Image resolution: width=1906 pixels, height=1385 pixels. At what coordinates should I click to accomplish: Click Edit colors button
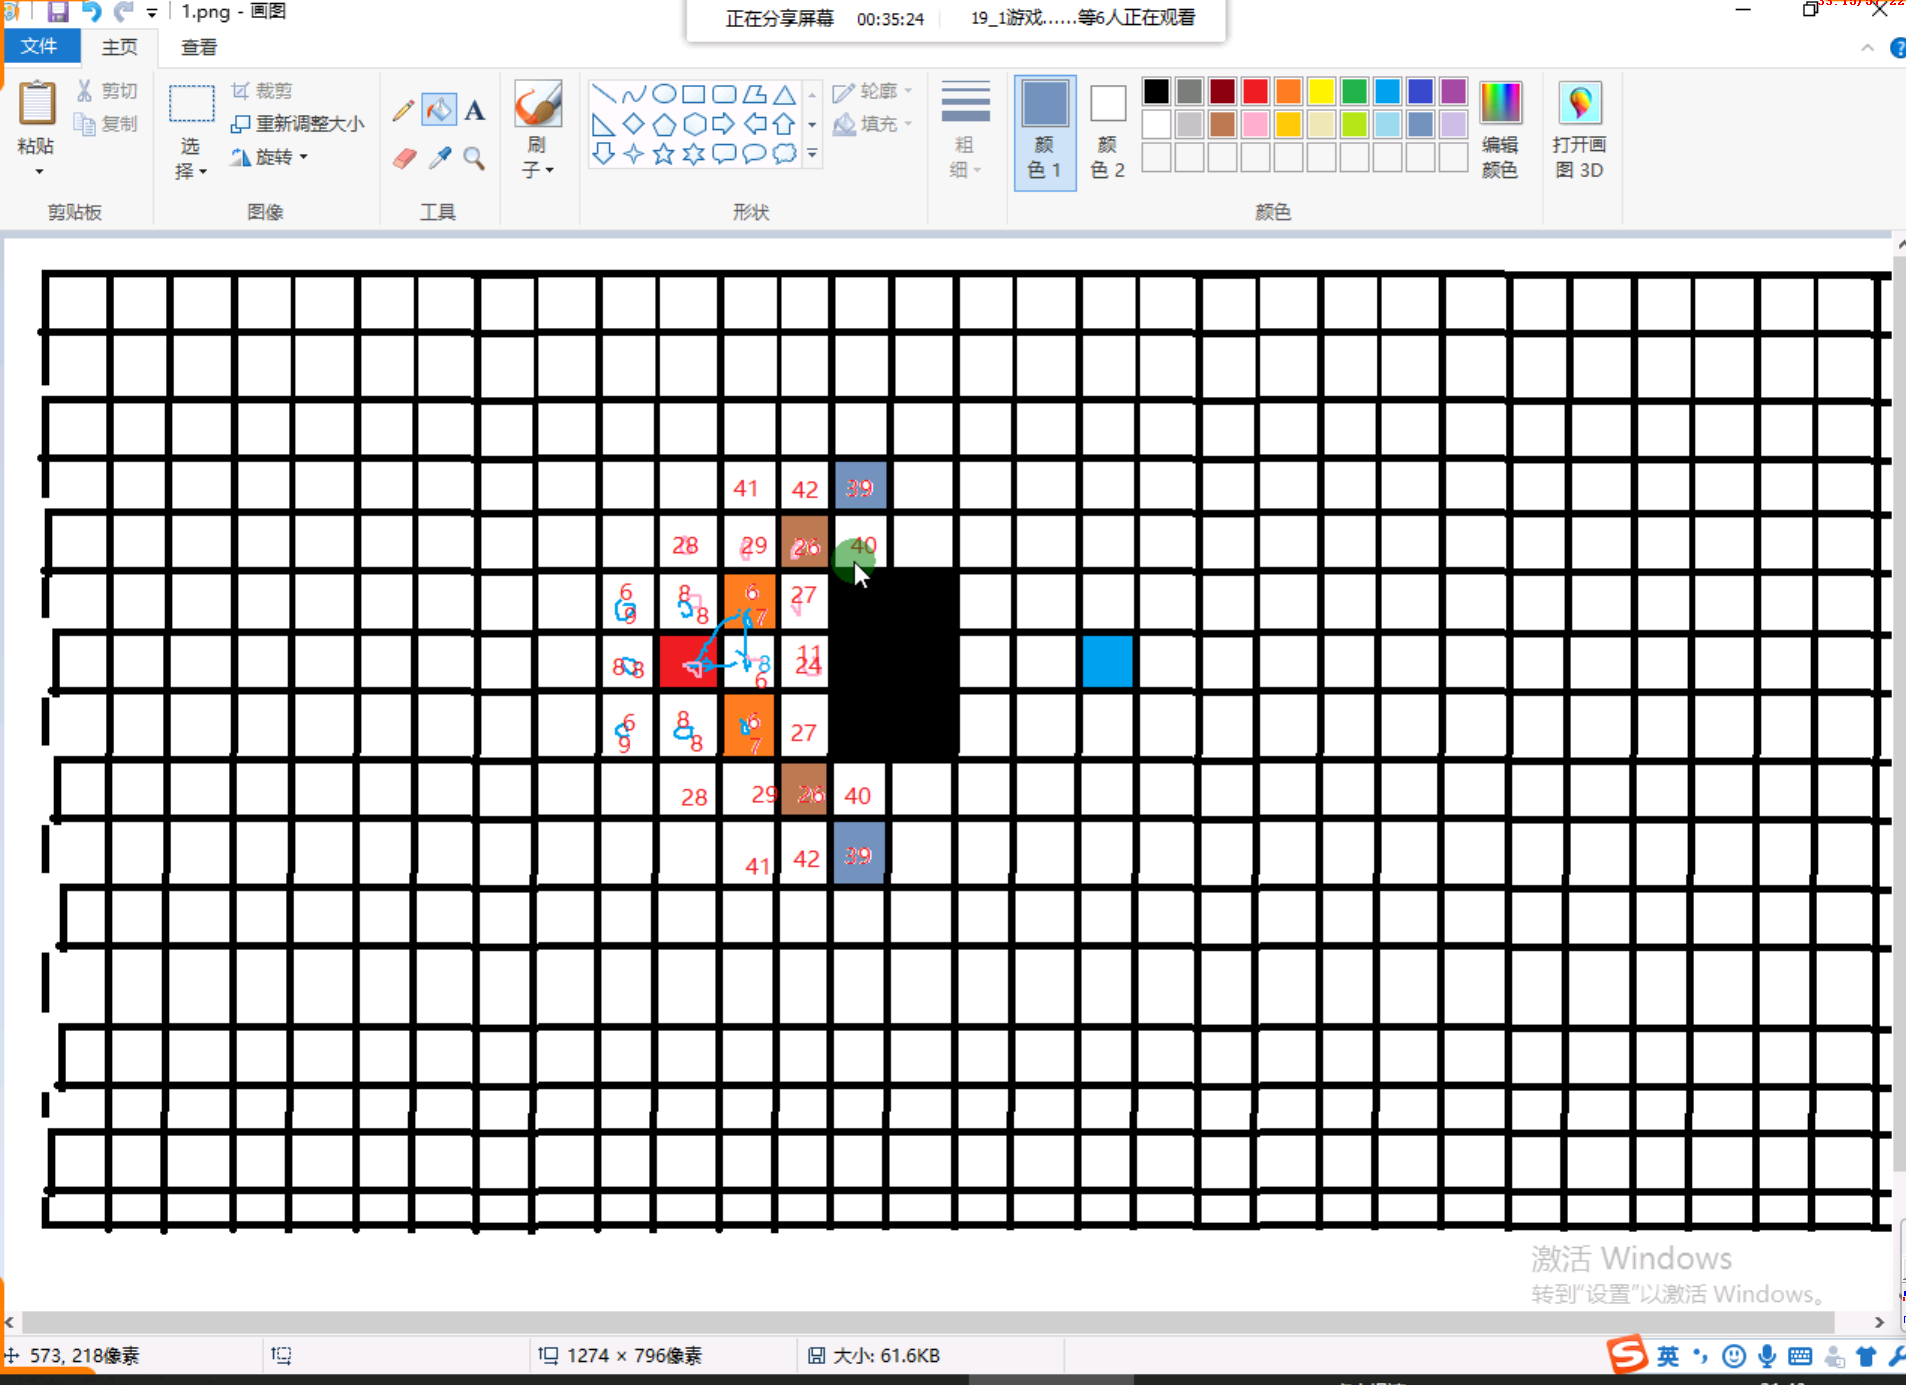tap(1499, 131)
